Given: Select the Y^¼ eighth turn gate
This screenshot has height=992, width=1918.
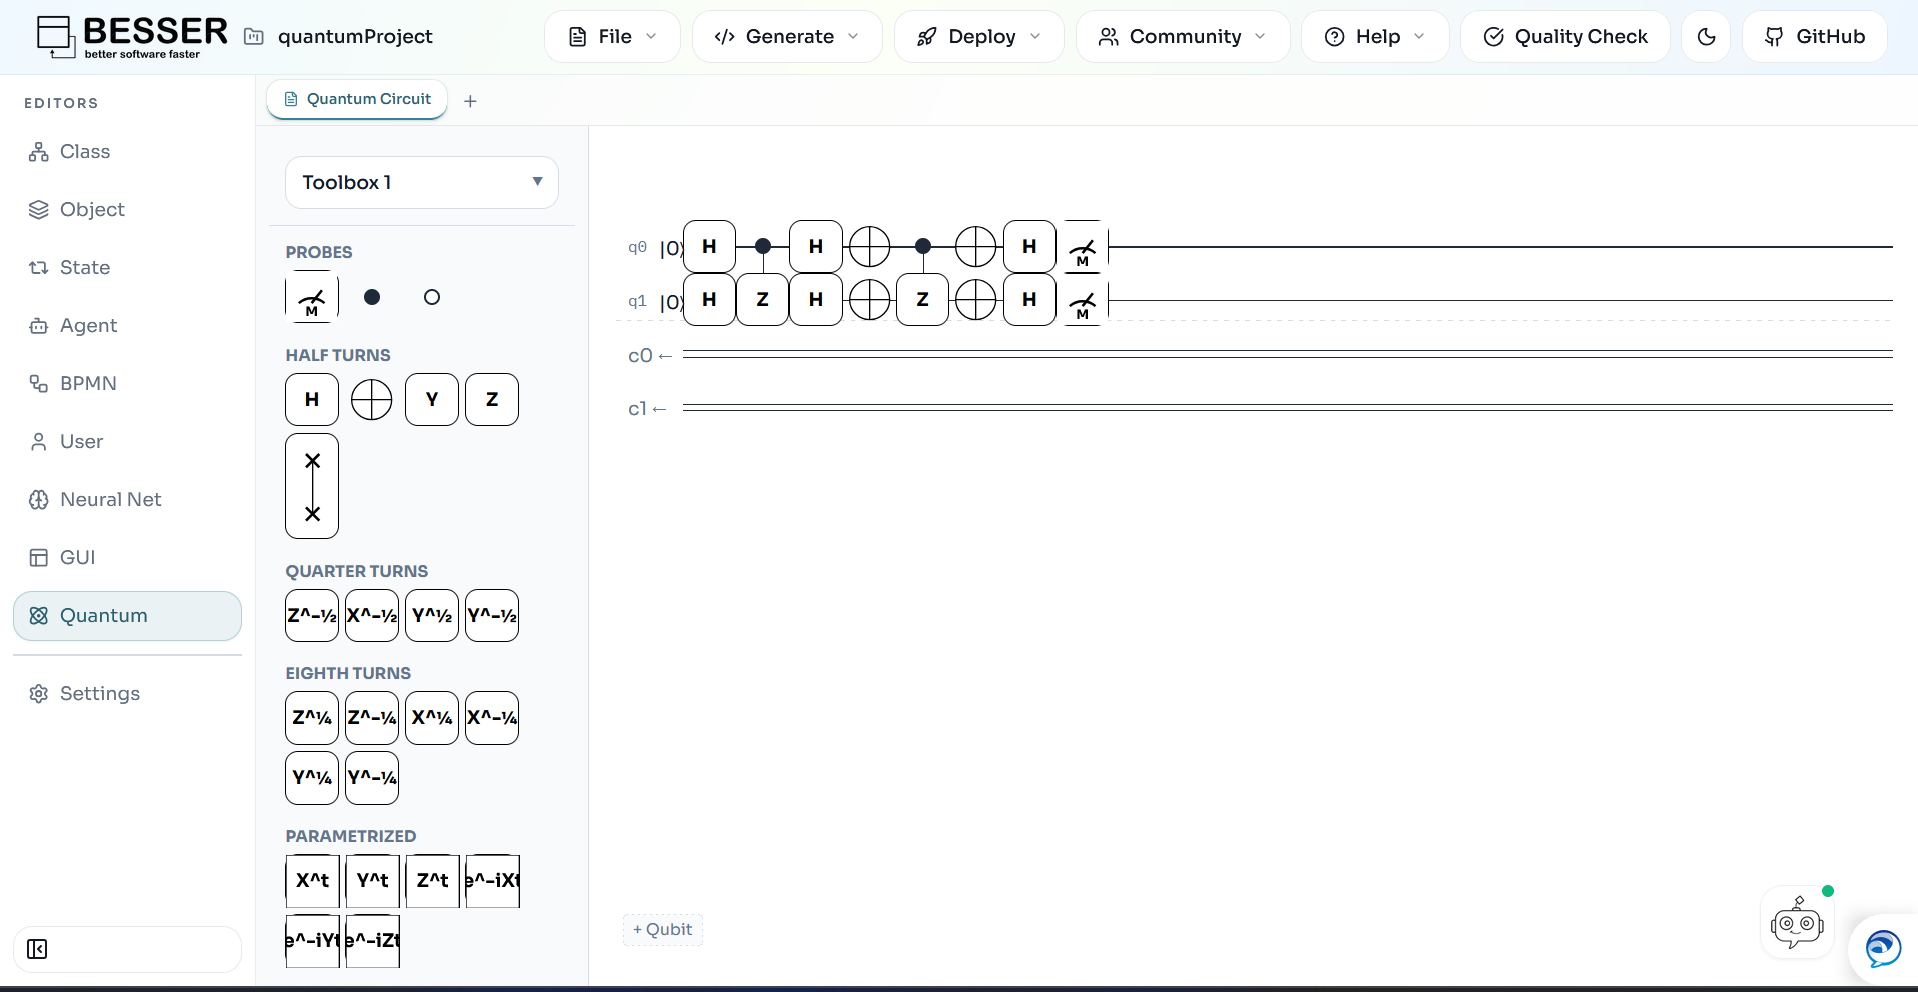Looking at the screenshot, I should 312,778.
